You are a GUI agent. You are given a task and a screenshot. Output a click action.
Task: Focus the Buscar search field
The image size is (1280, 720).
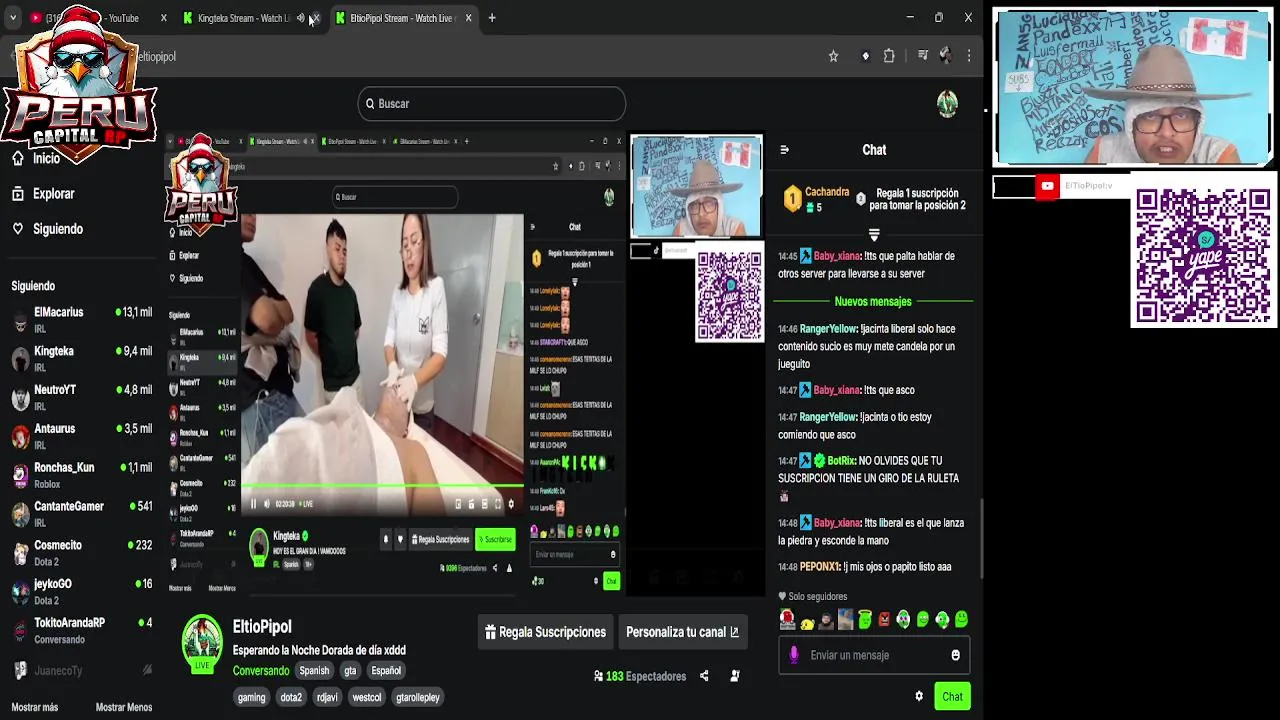tap(492, 104)
